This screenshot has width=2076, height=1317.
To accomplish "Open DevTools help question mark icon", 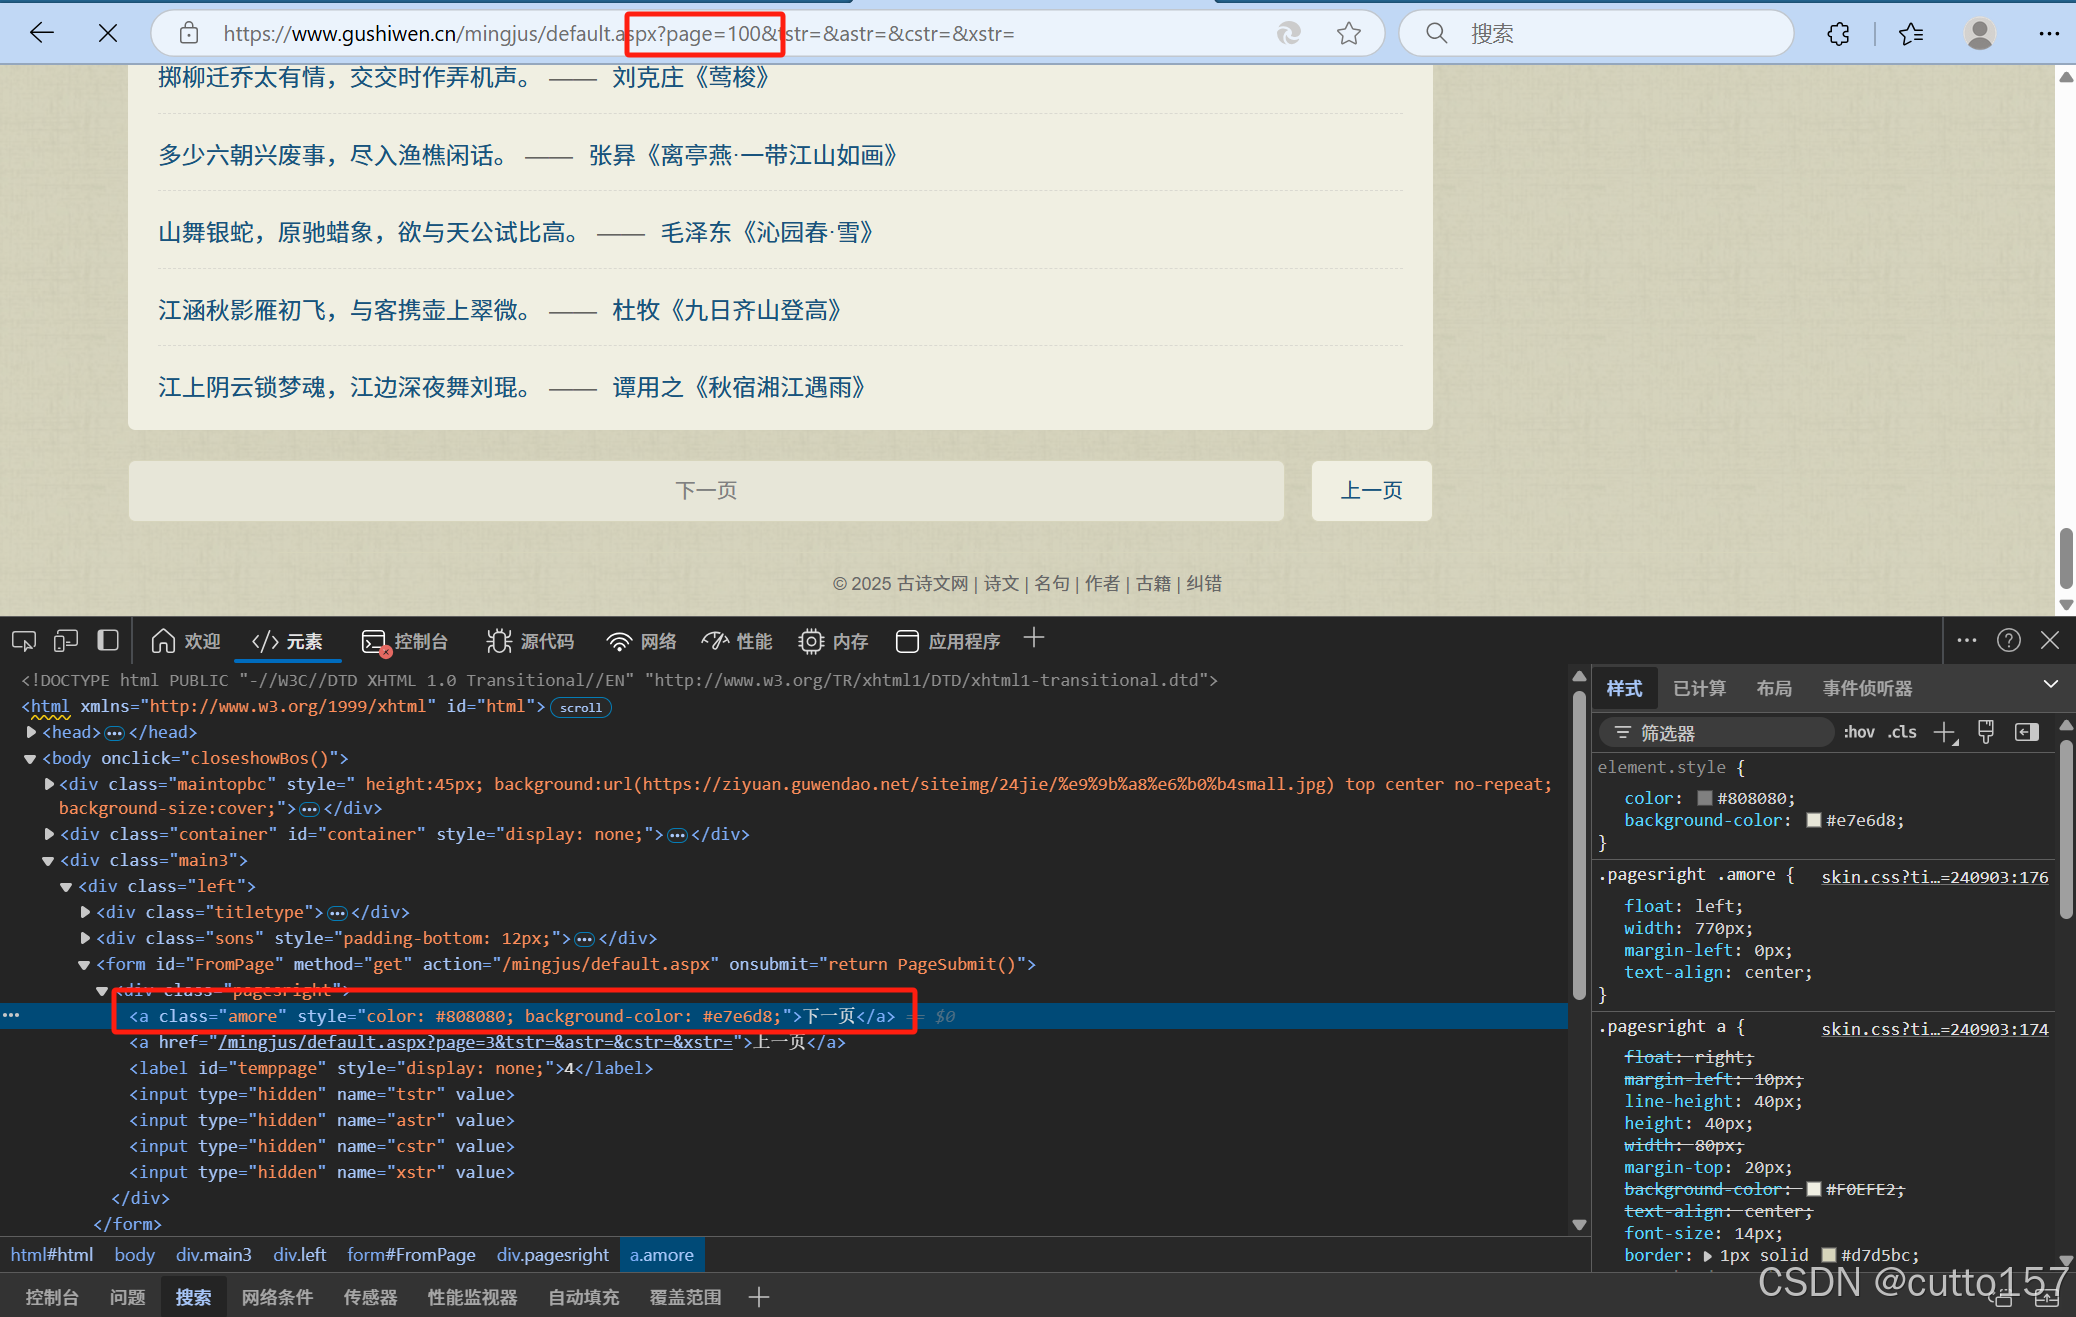I will (2009, 640).
